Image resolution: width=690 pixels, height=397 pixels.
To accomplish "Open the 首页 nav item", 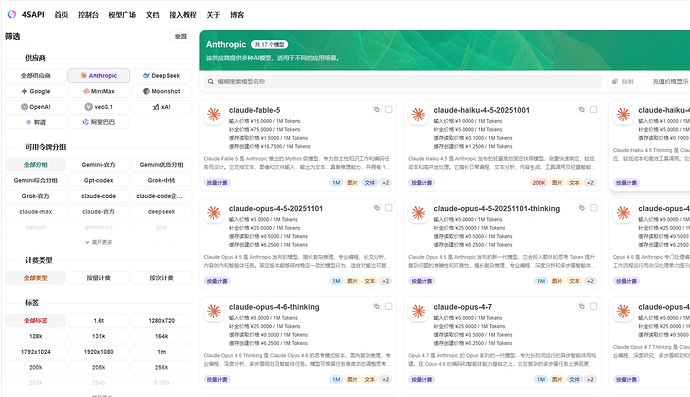I will pos(61,15).
